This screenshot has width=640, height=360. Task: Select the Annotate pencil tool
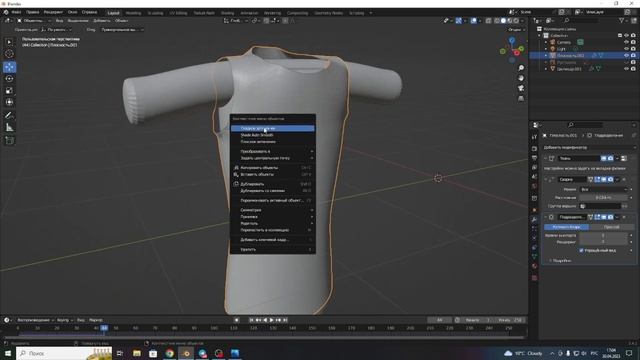9,116
